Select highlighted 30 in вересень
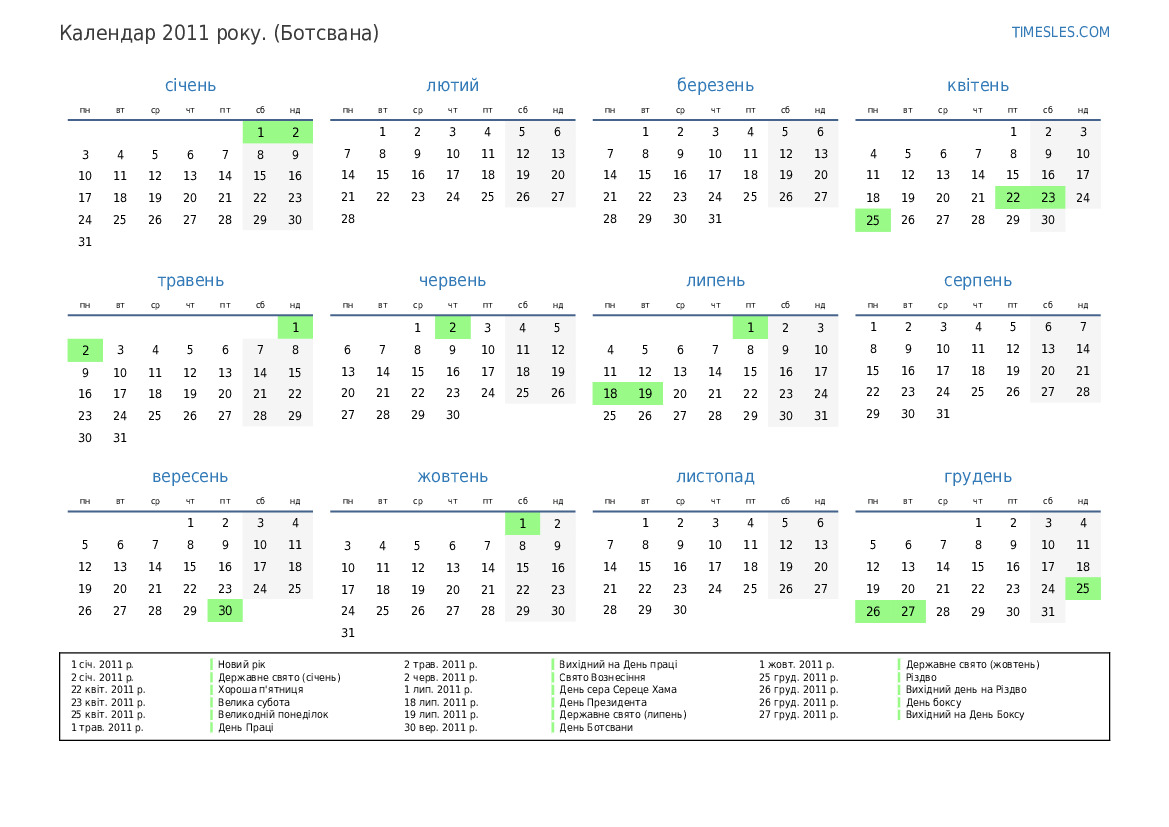This screenshot has height=827, width=1169. (x=225, y=611)
